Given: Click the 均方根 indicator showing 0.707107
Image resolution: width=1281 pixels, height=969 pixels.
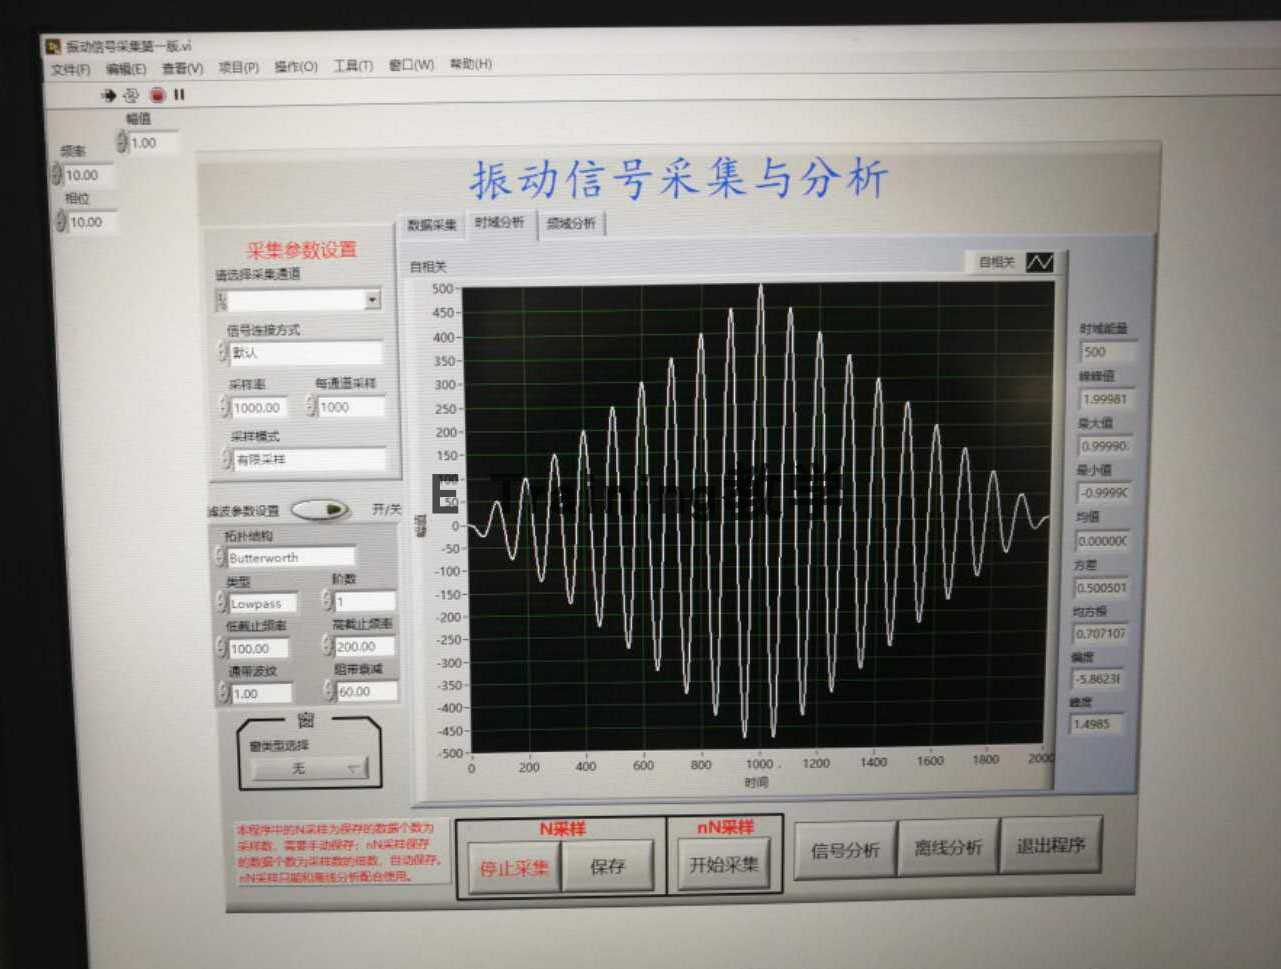Looking at the screenshot, I should pyautogui.click(x=1100, y=634).
